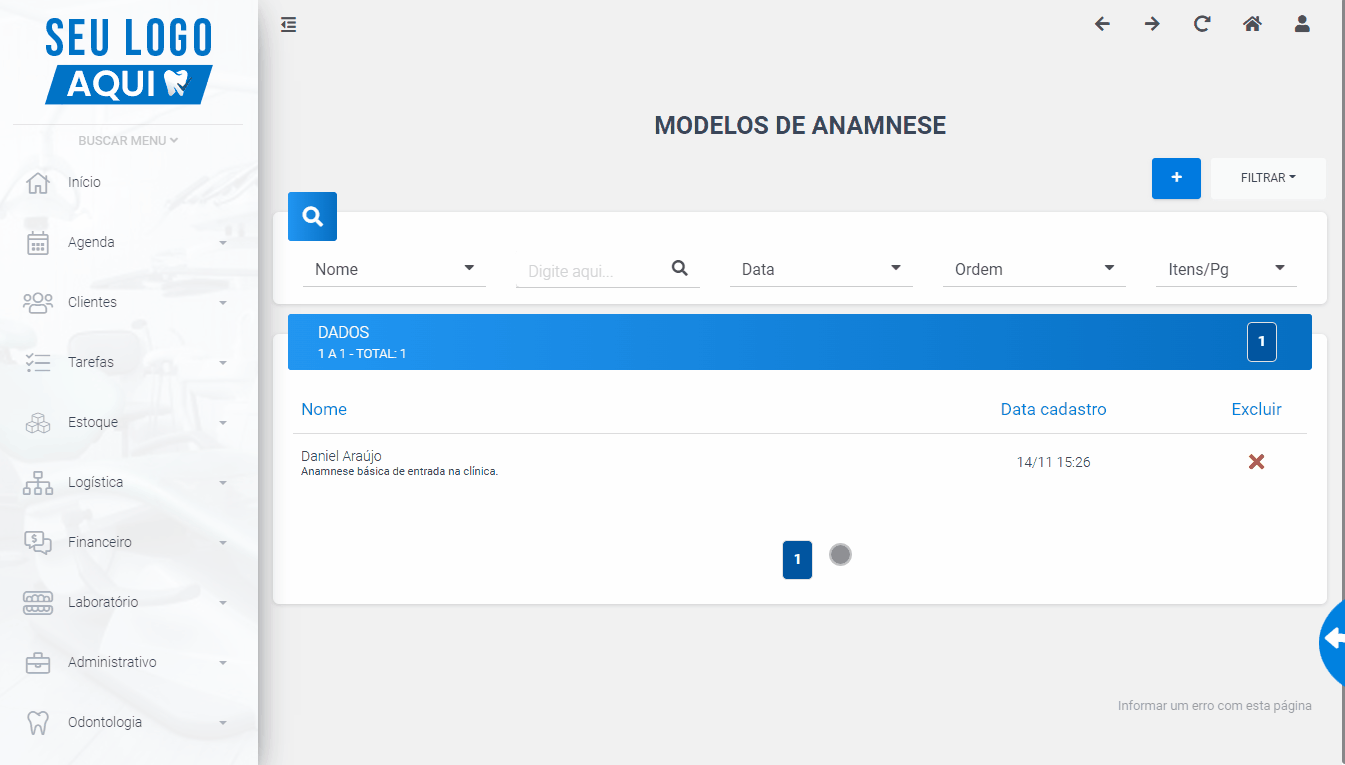Expand the Financeiro menu arrow
The image size is (1345, 765).
pyautogui.click(x=223, y=543)
